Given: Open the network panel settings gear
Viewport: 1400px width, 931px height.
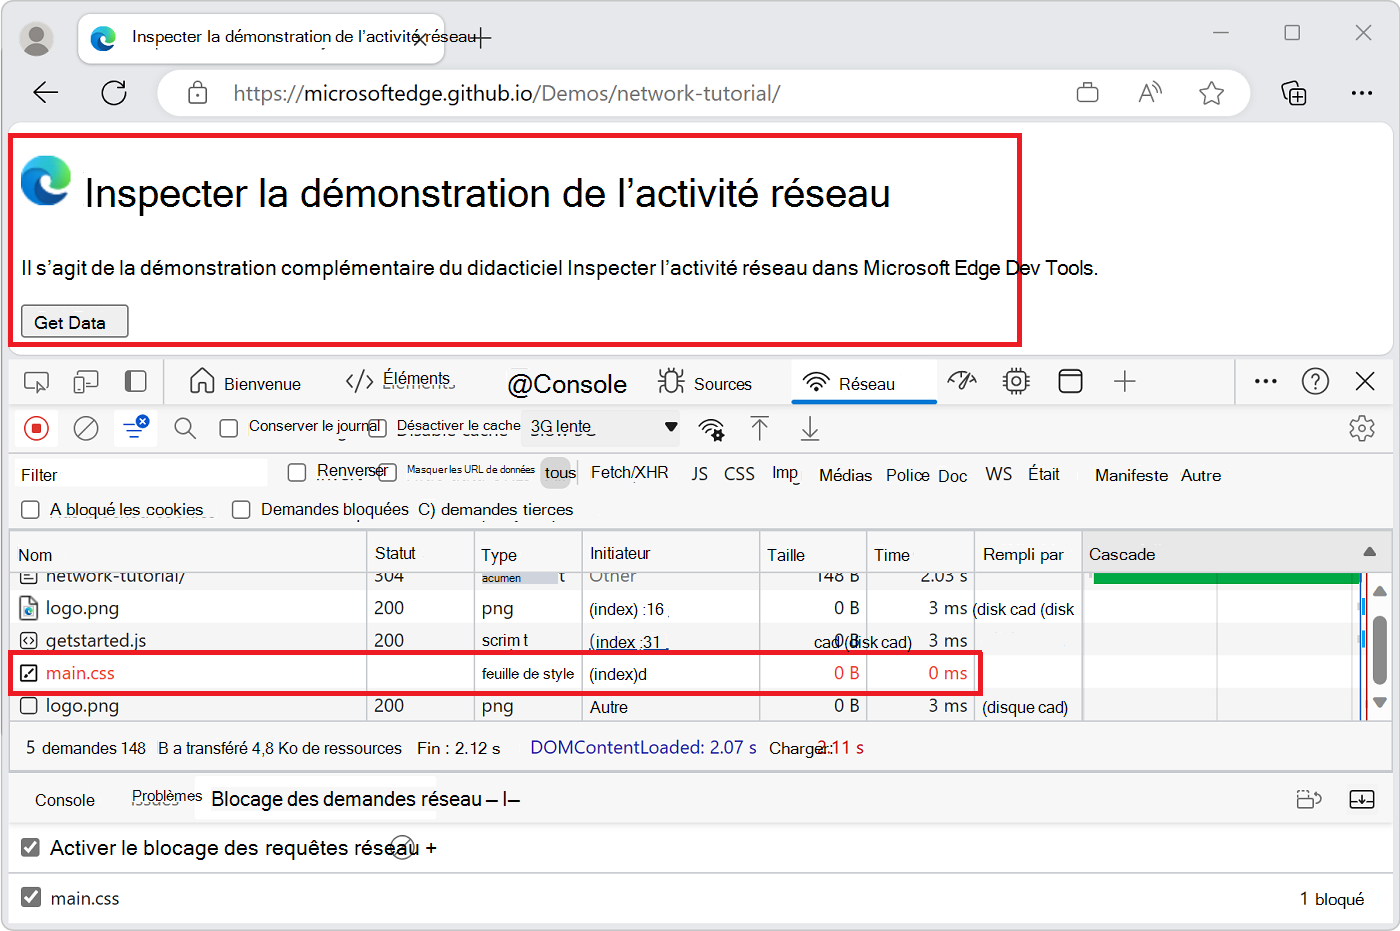Looking at the screenshot, I should coord(1362,428).
